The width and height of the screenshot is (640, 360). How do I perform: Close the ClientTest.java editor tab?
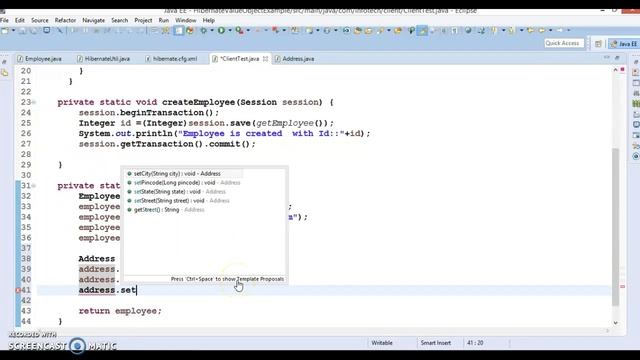[x=265, y=59]
